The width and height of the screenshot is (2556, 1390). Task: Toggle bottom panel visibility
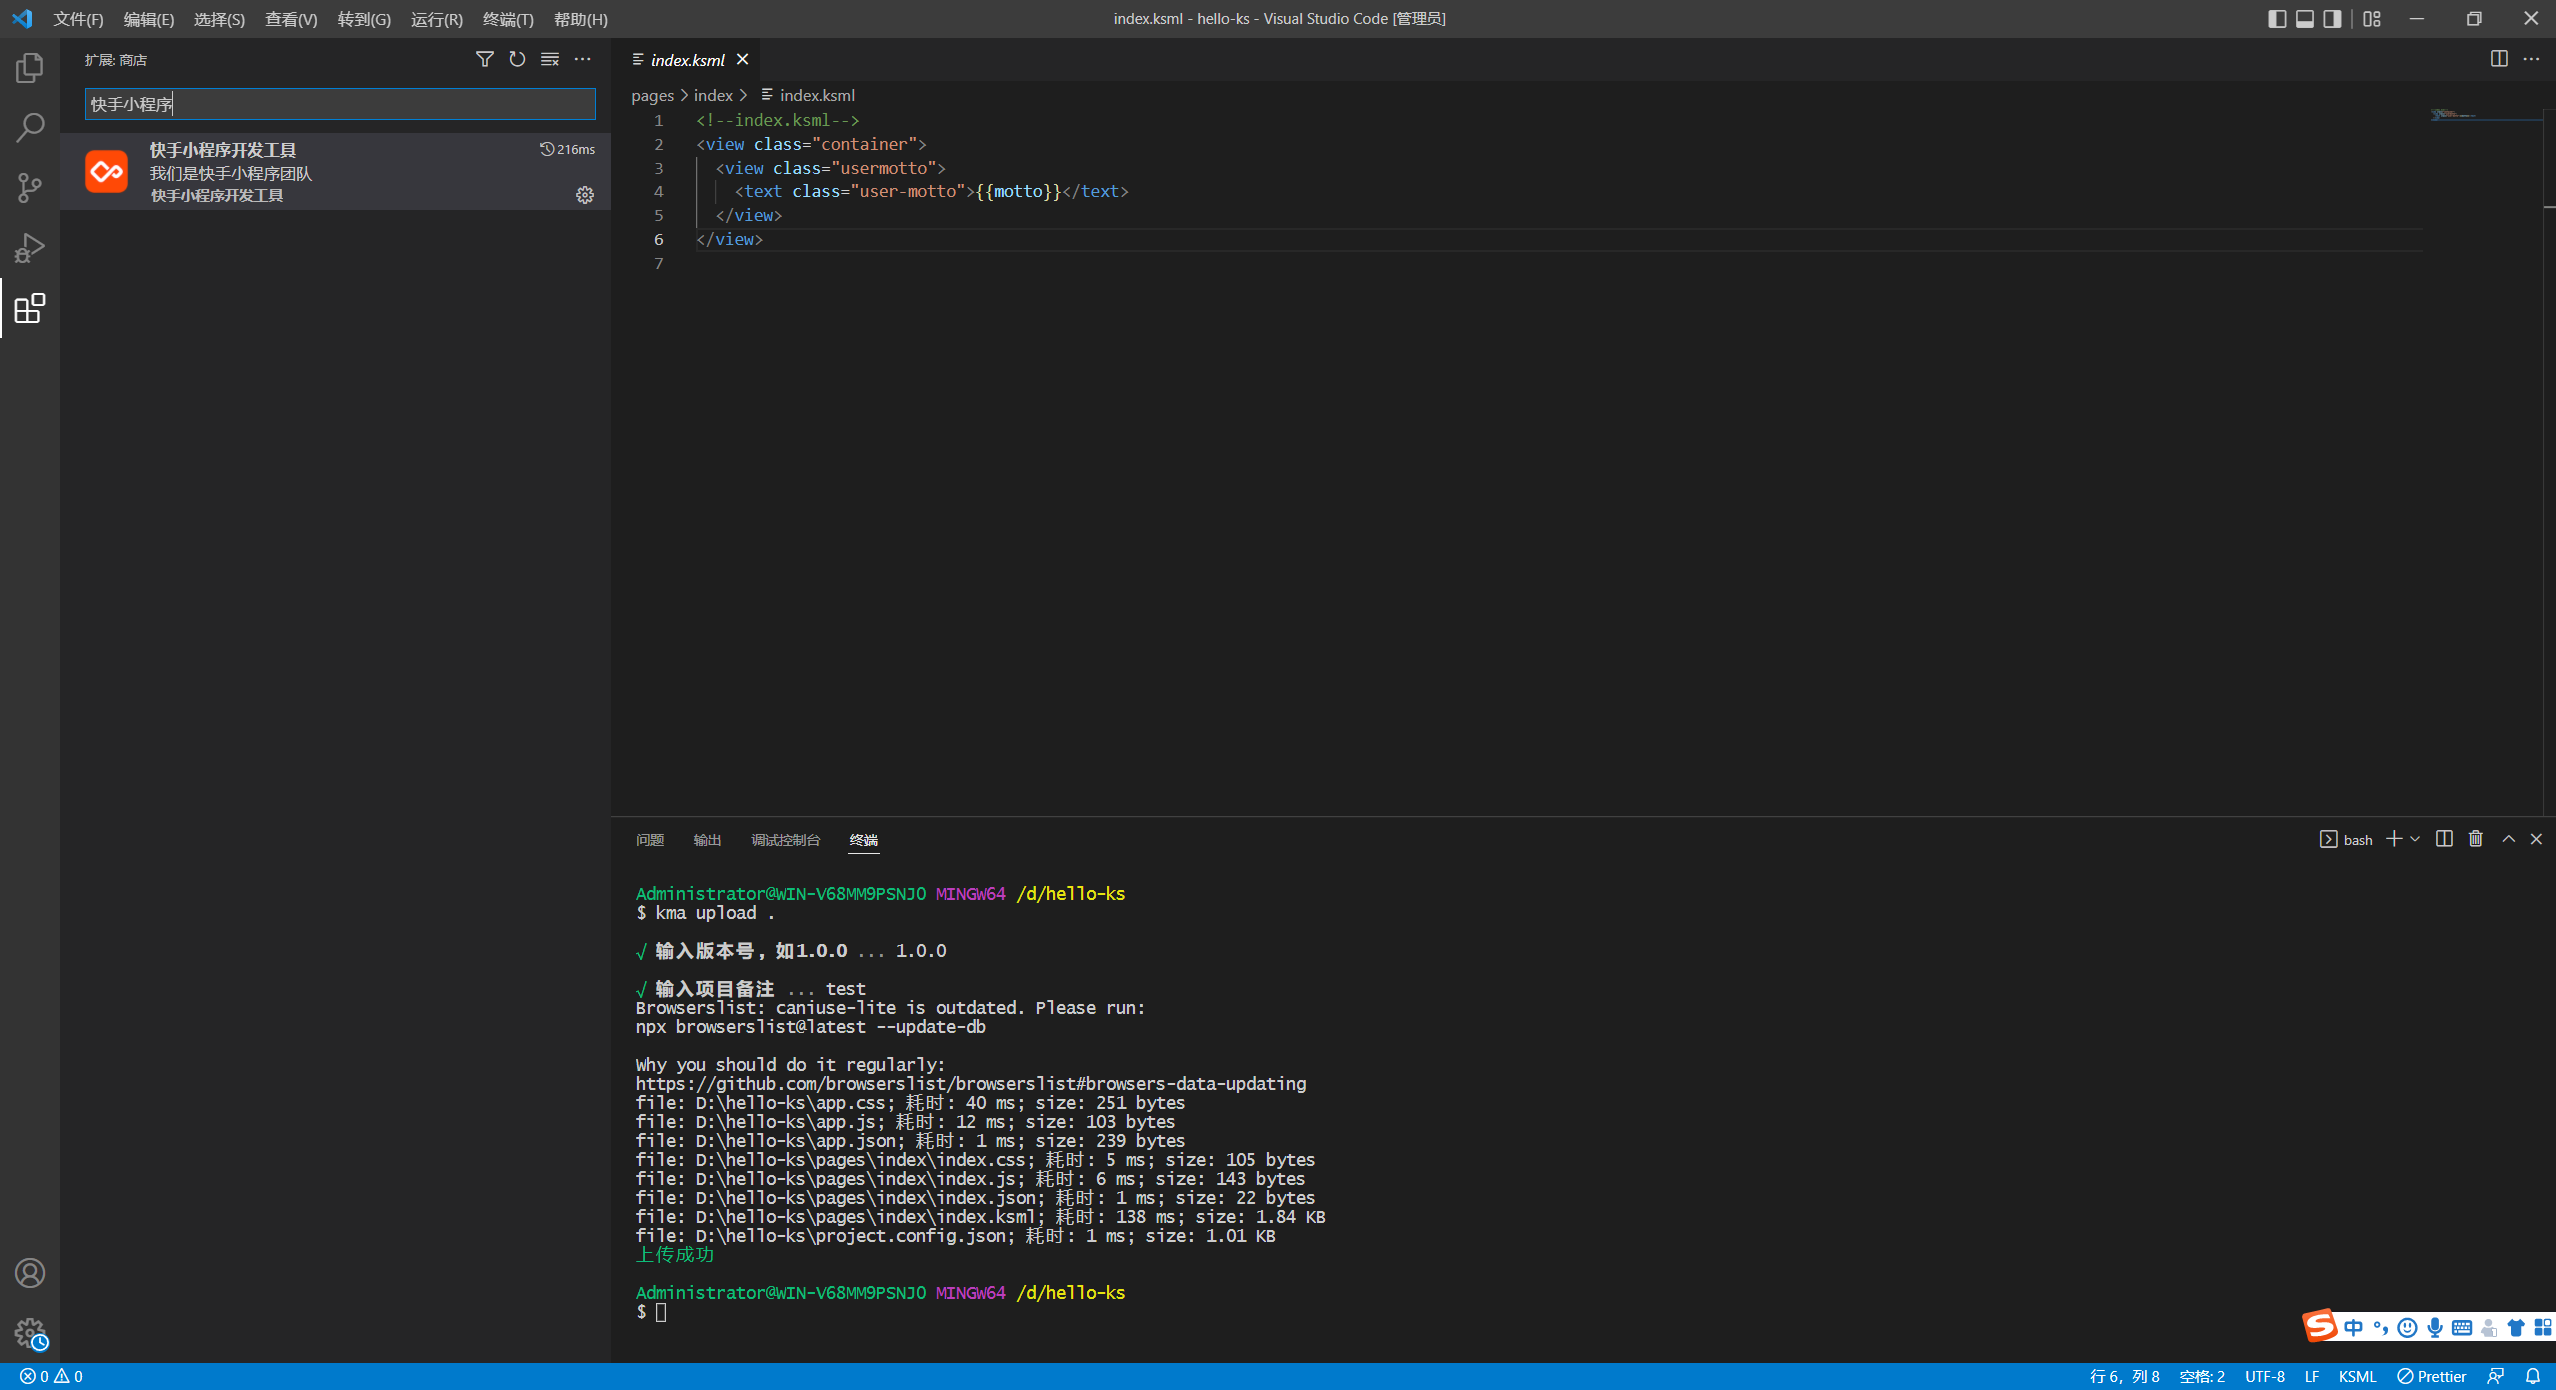[2305, 19]
